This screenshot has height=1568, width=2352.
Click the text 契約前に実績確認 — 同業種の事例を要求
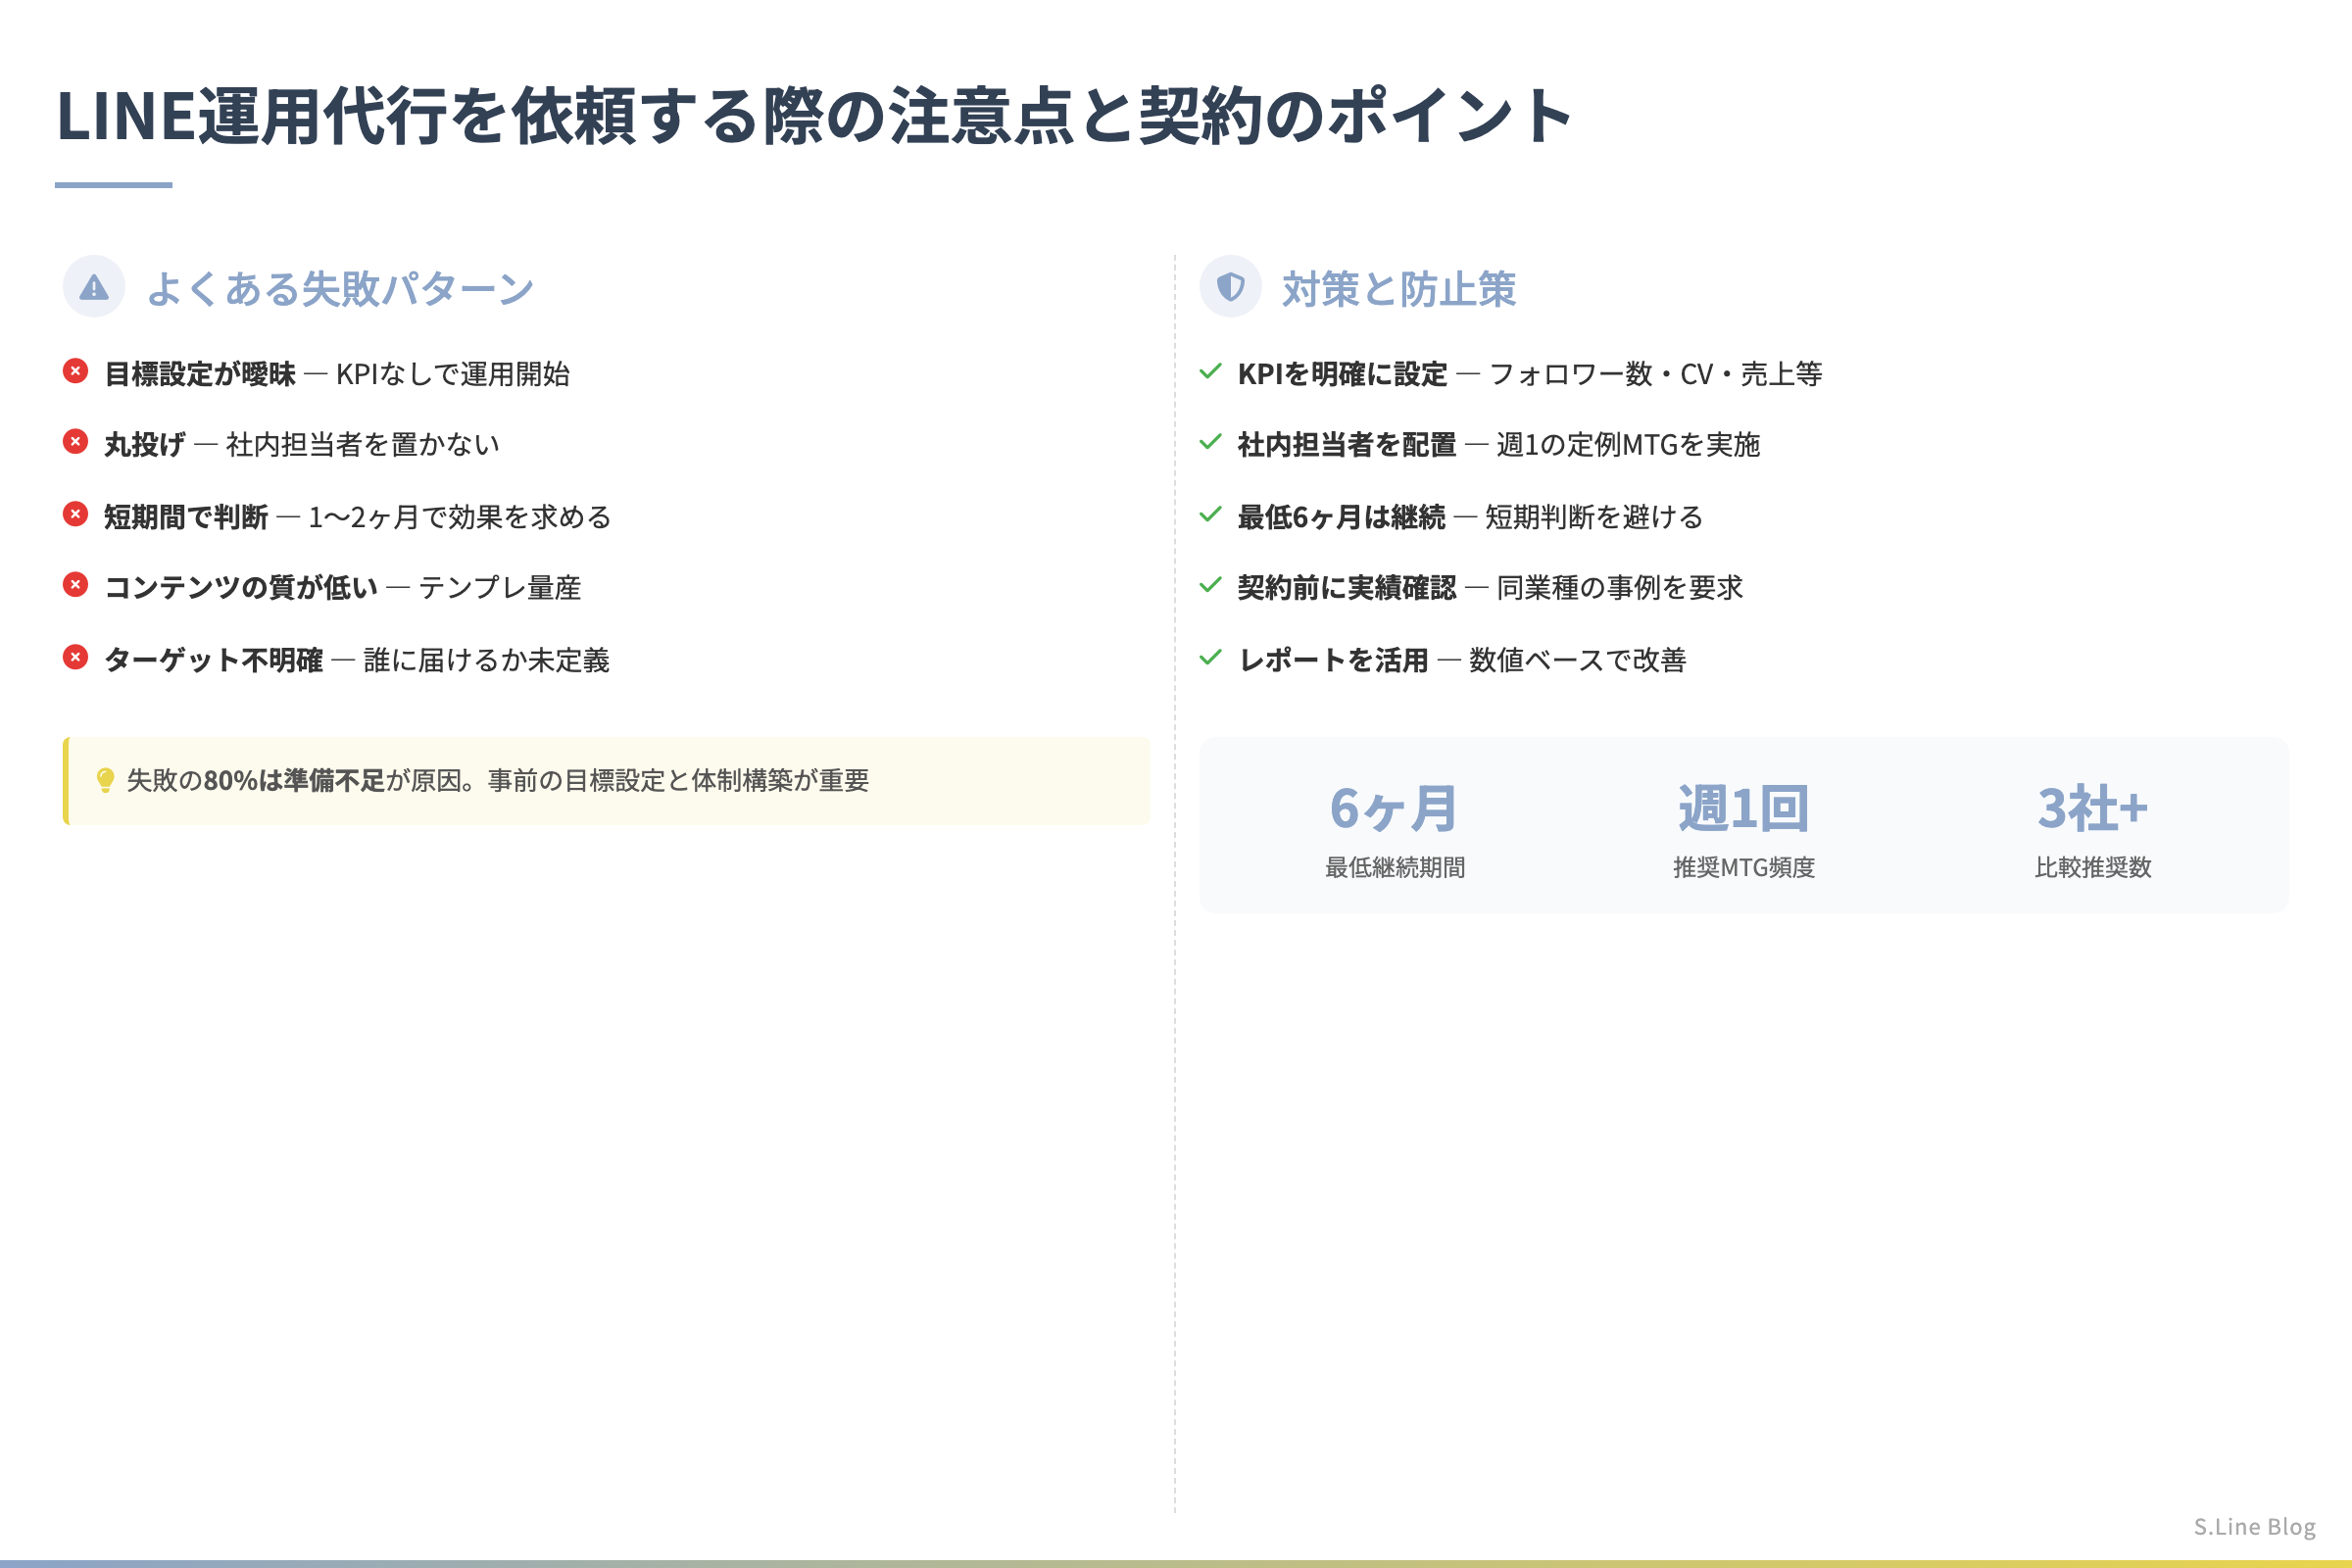1491,587
